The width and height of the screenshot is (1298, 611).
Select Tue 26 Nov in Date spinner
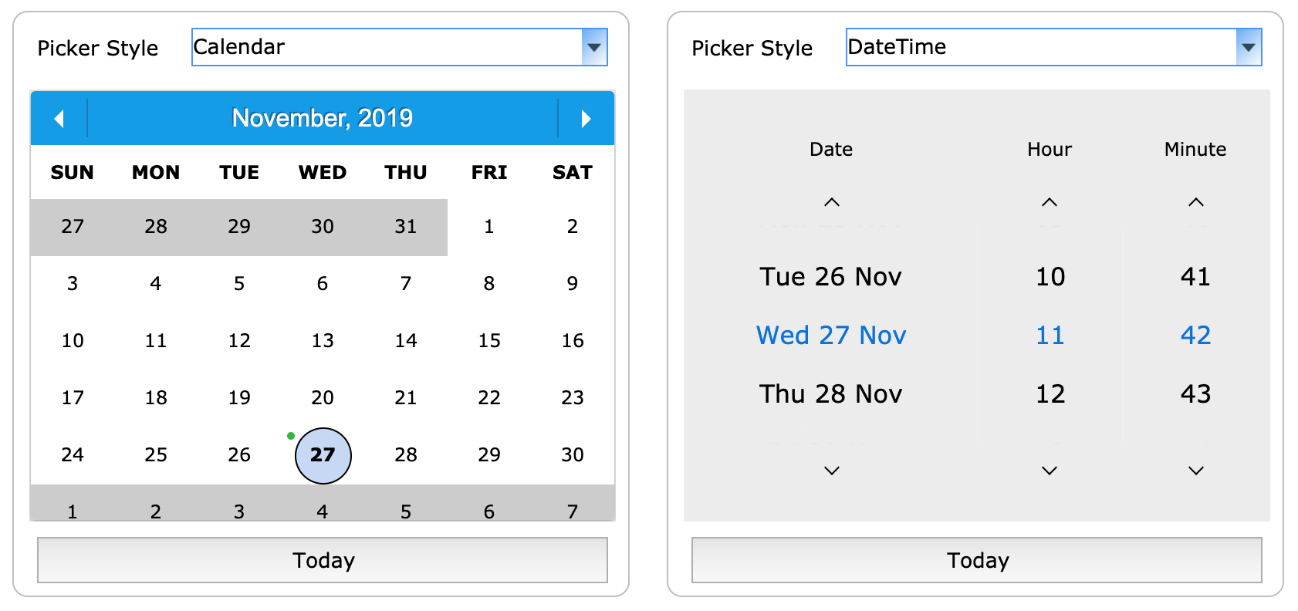[x=831, y=277]
